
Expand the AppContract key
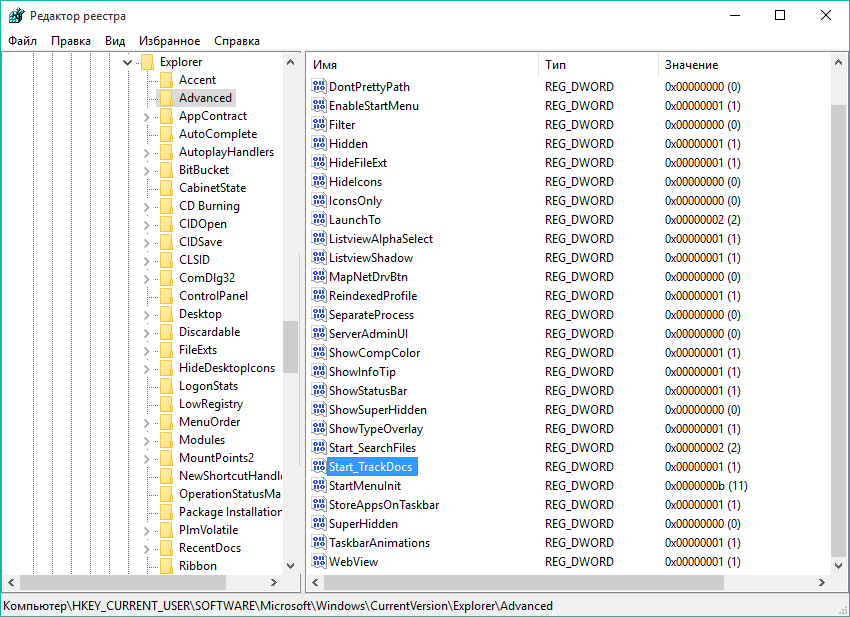coord(146,116)
